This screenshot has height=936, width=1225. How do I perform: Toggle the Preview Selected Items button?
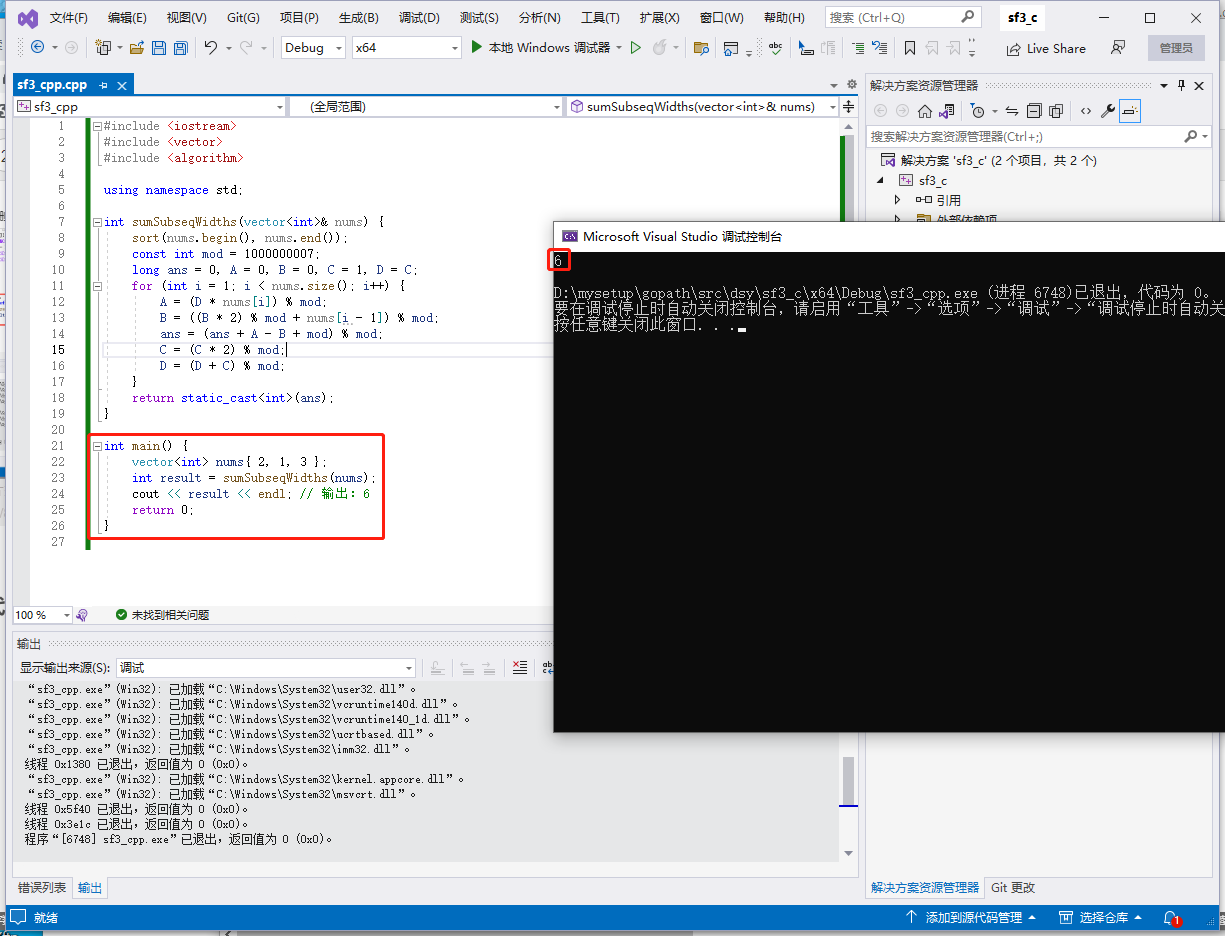(1130, 111)
